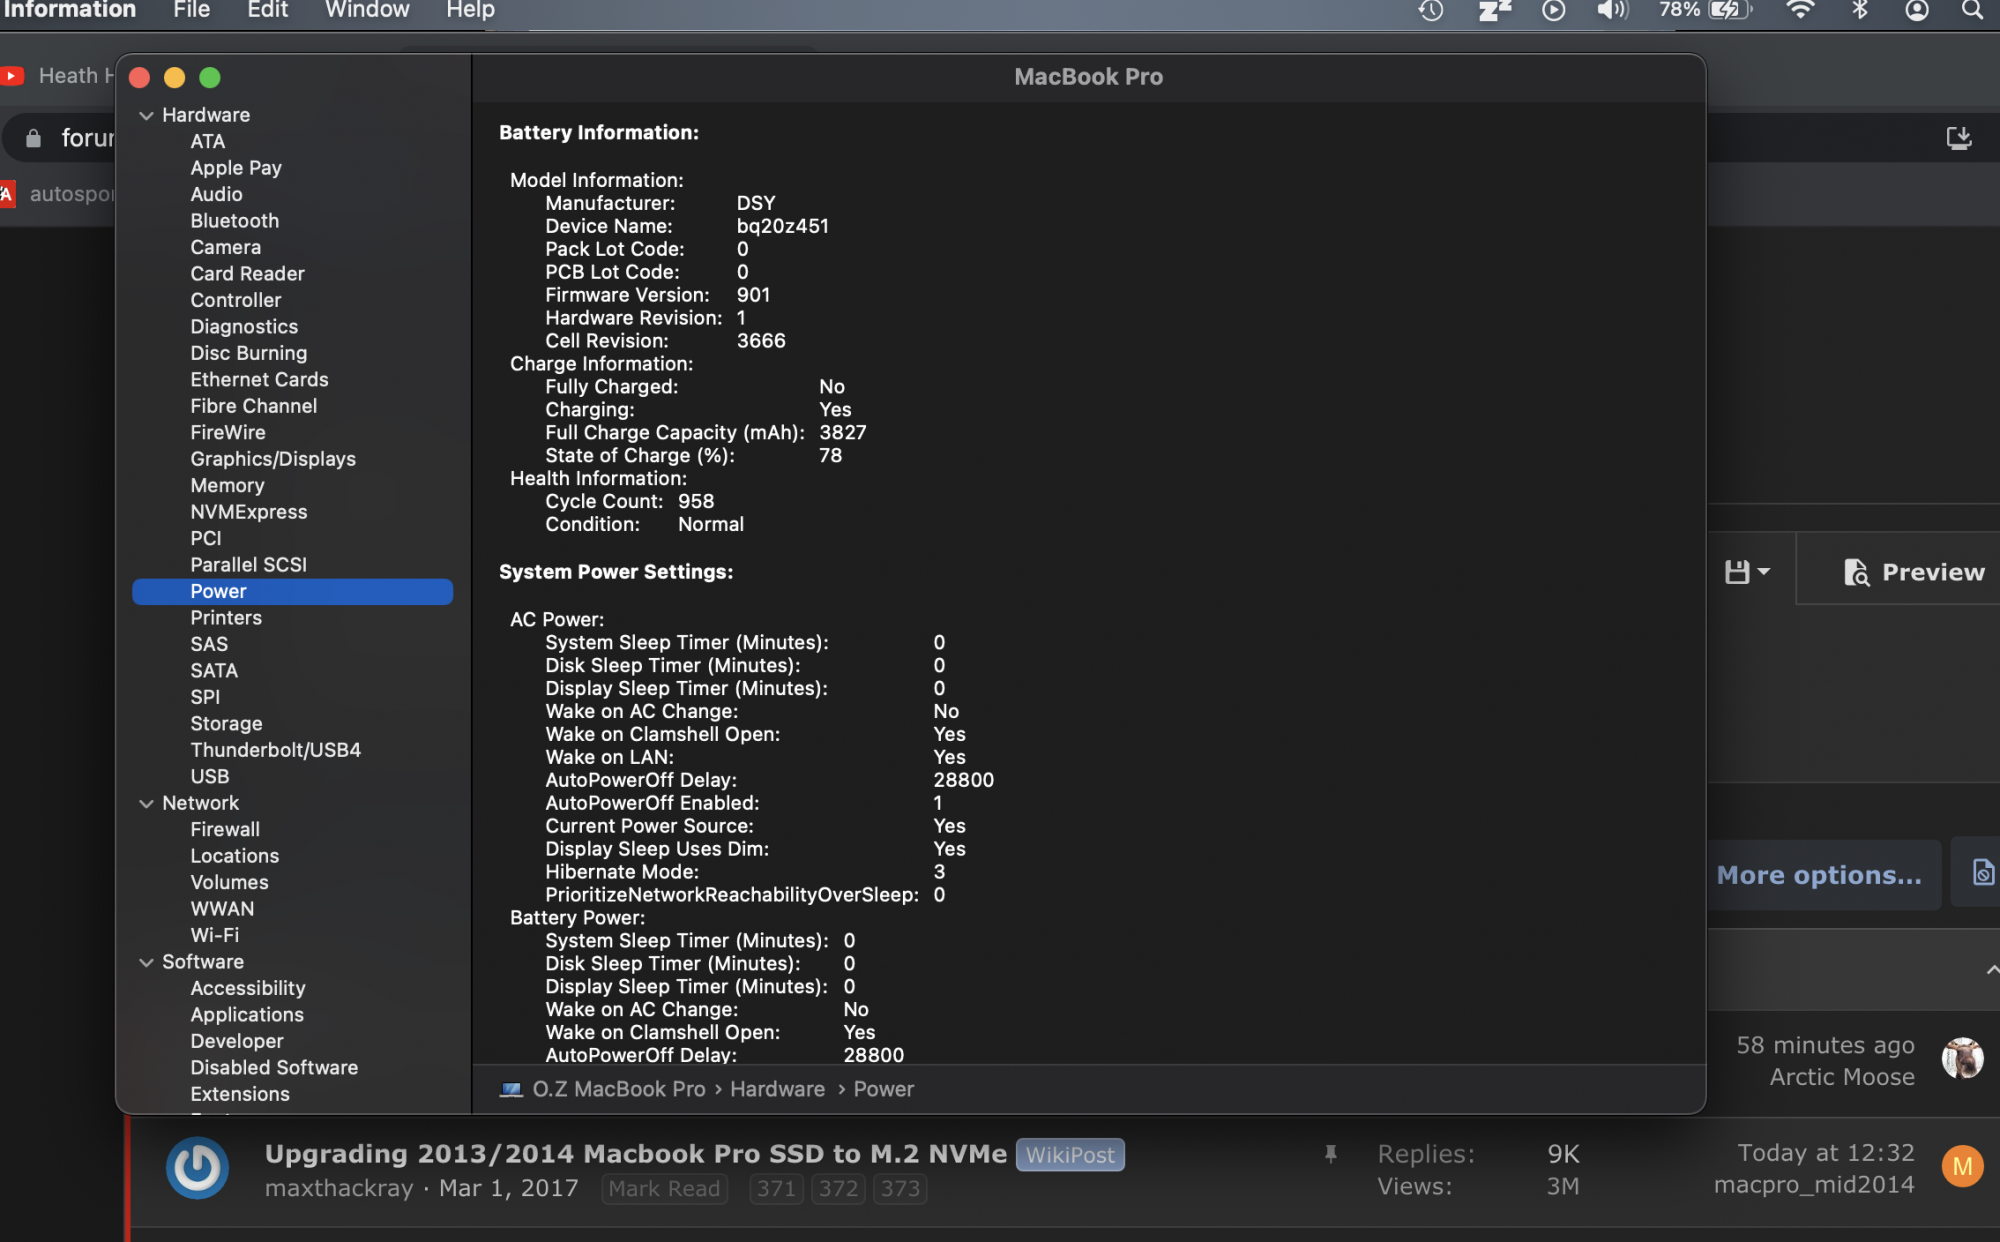
Task: Click the document icon beside More options
Action: pyautogui.click(x=1983, y=873)
